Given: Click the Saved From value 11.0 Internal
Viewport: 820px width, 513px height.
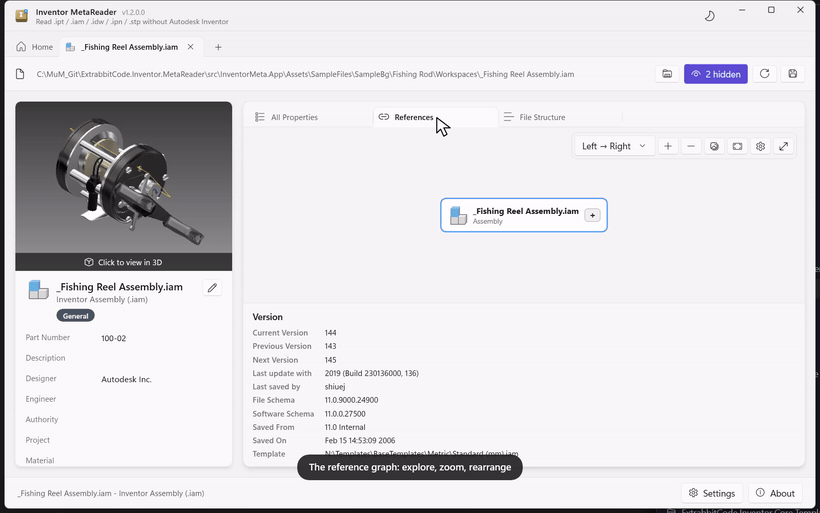Looking at the screenshot, I should tap(345, 427).
